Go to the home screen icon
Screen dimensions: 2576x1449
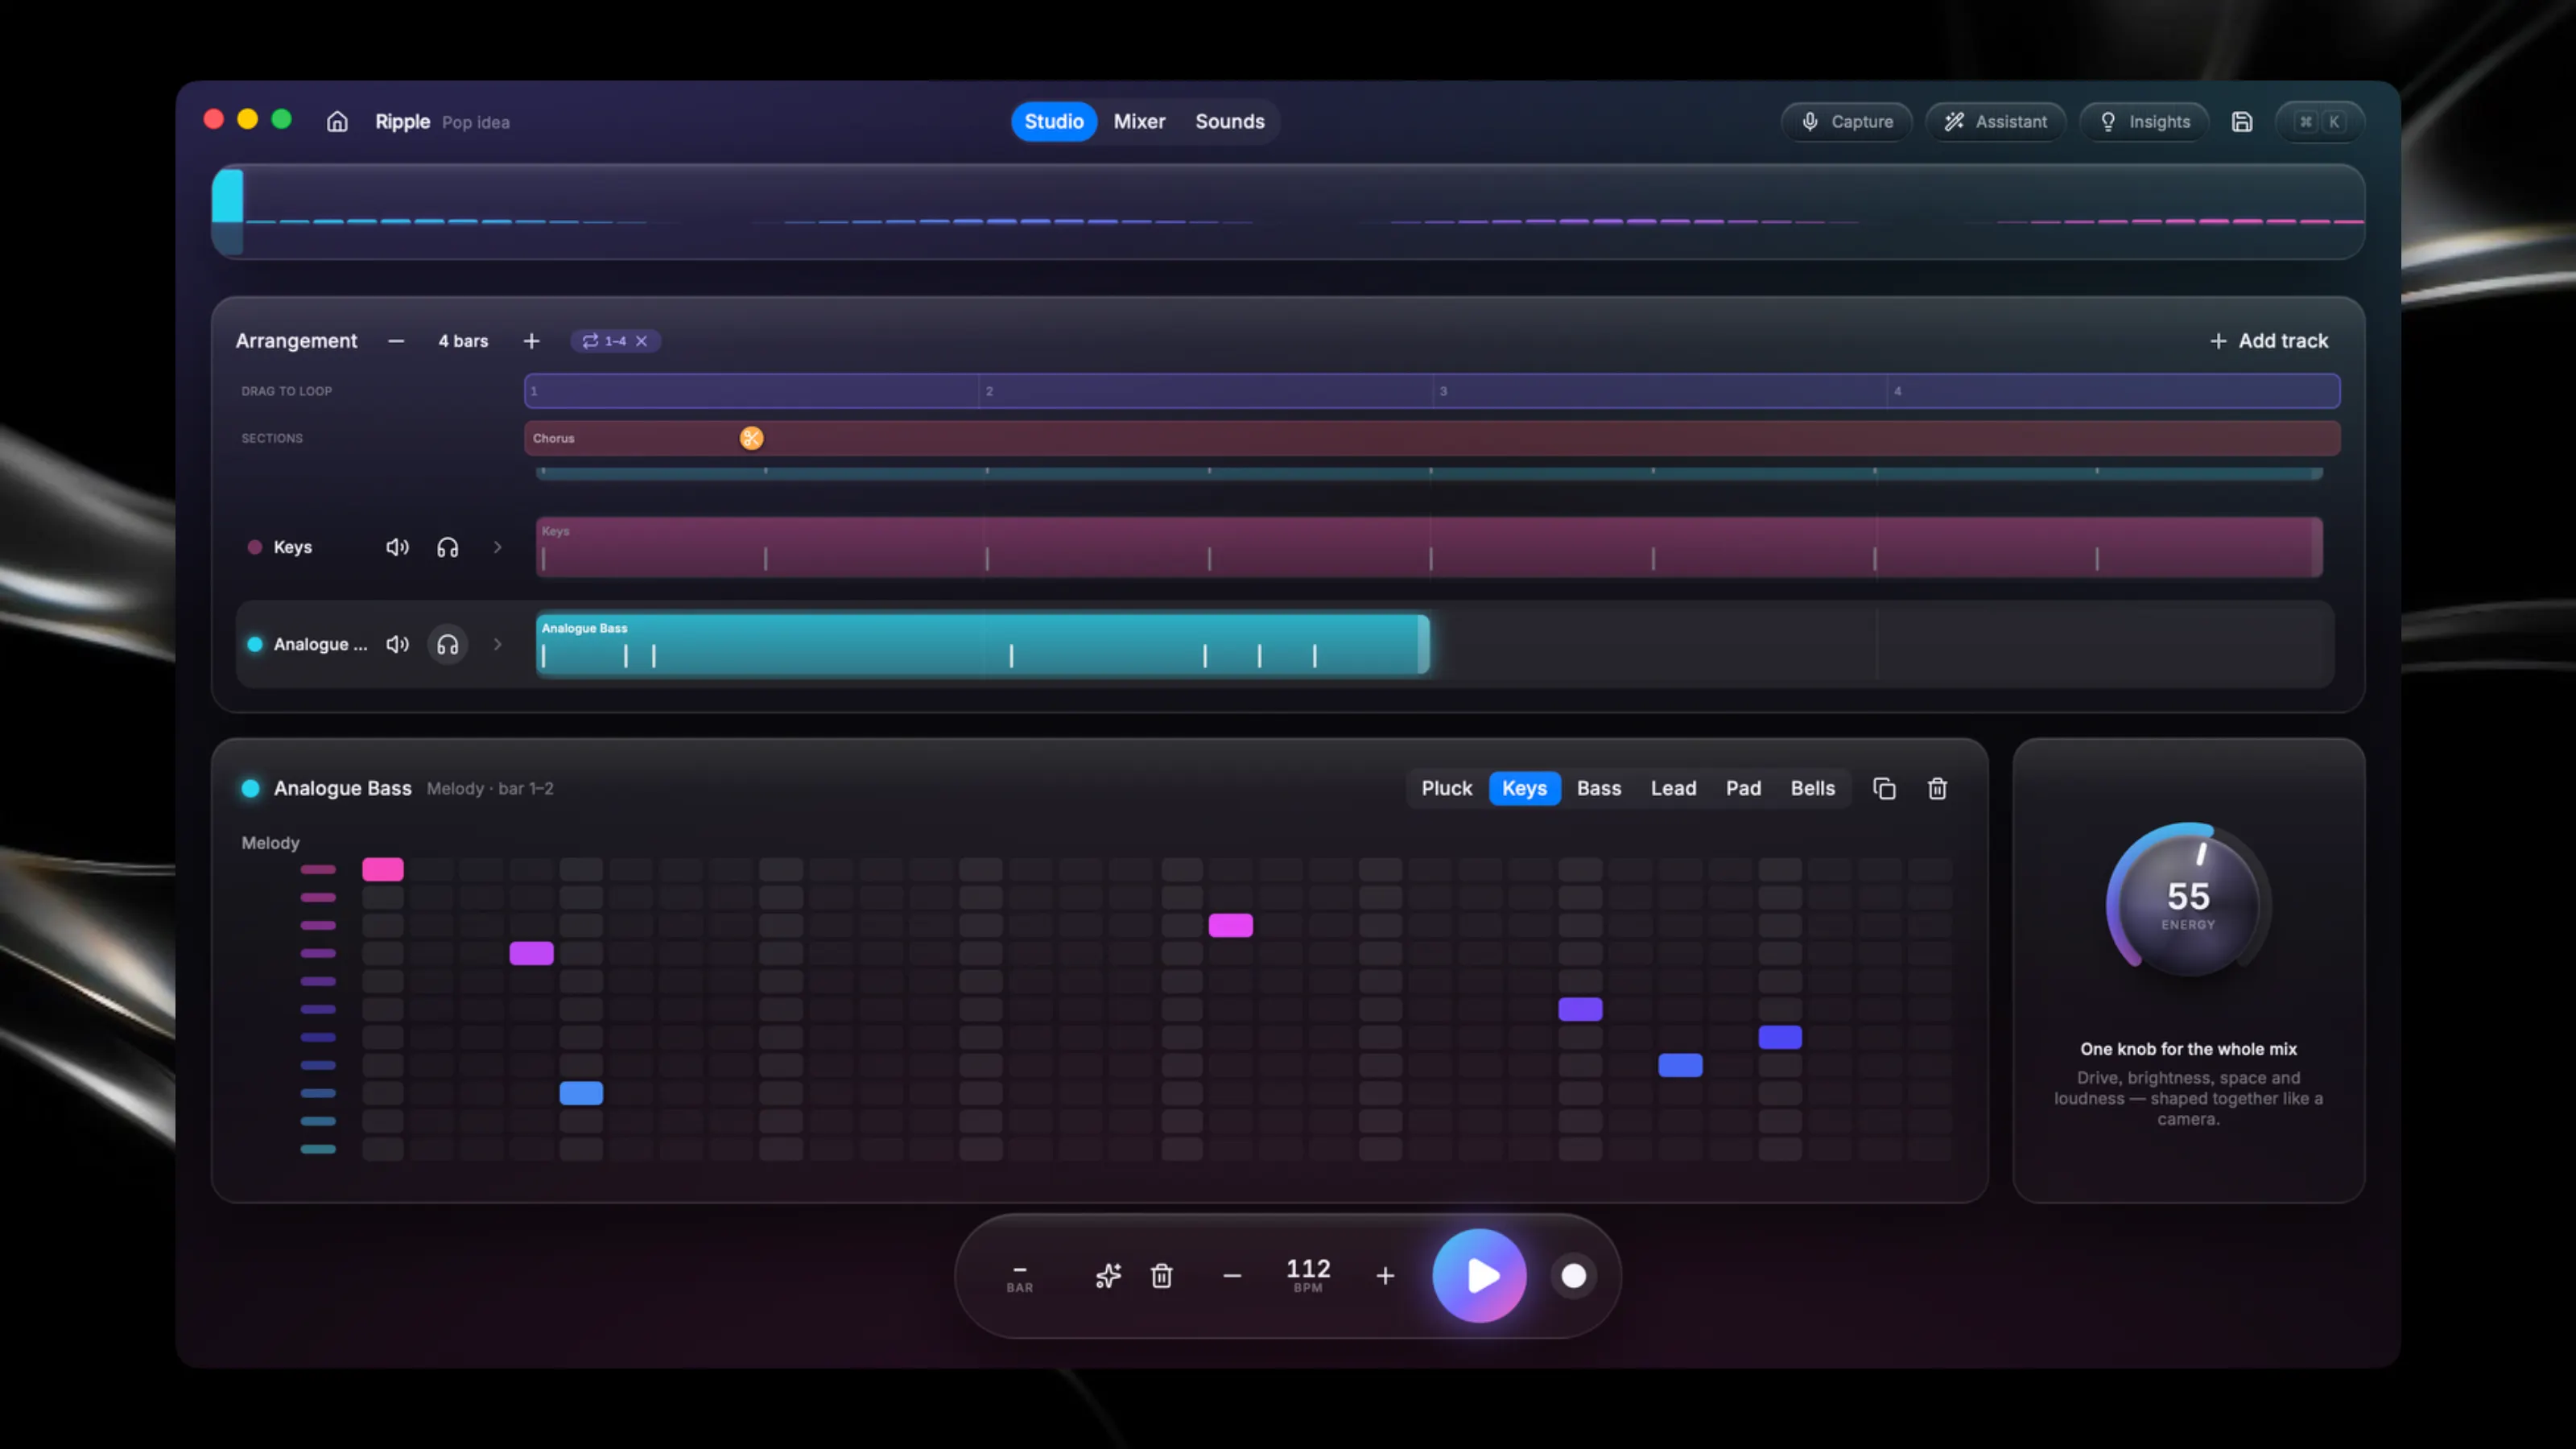pos(337,121)
